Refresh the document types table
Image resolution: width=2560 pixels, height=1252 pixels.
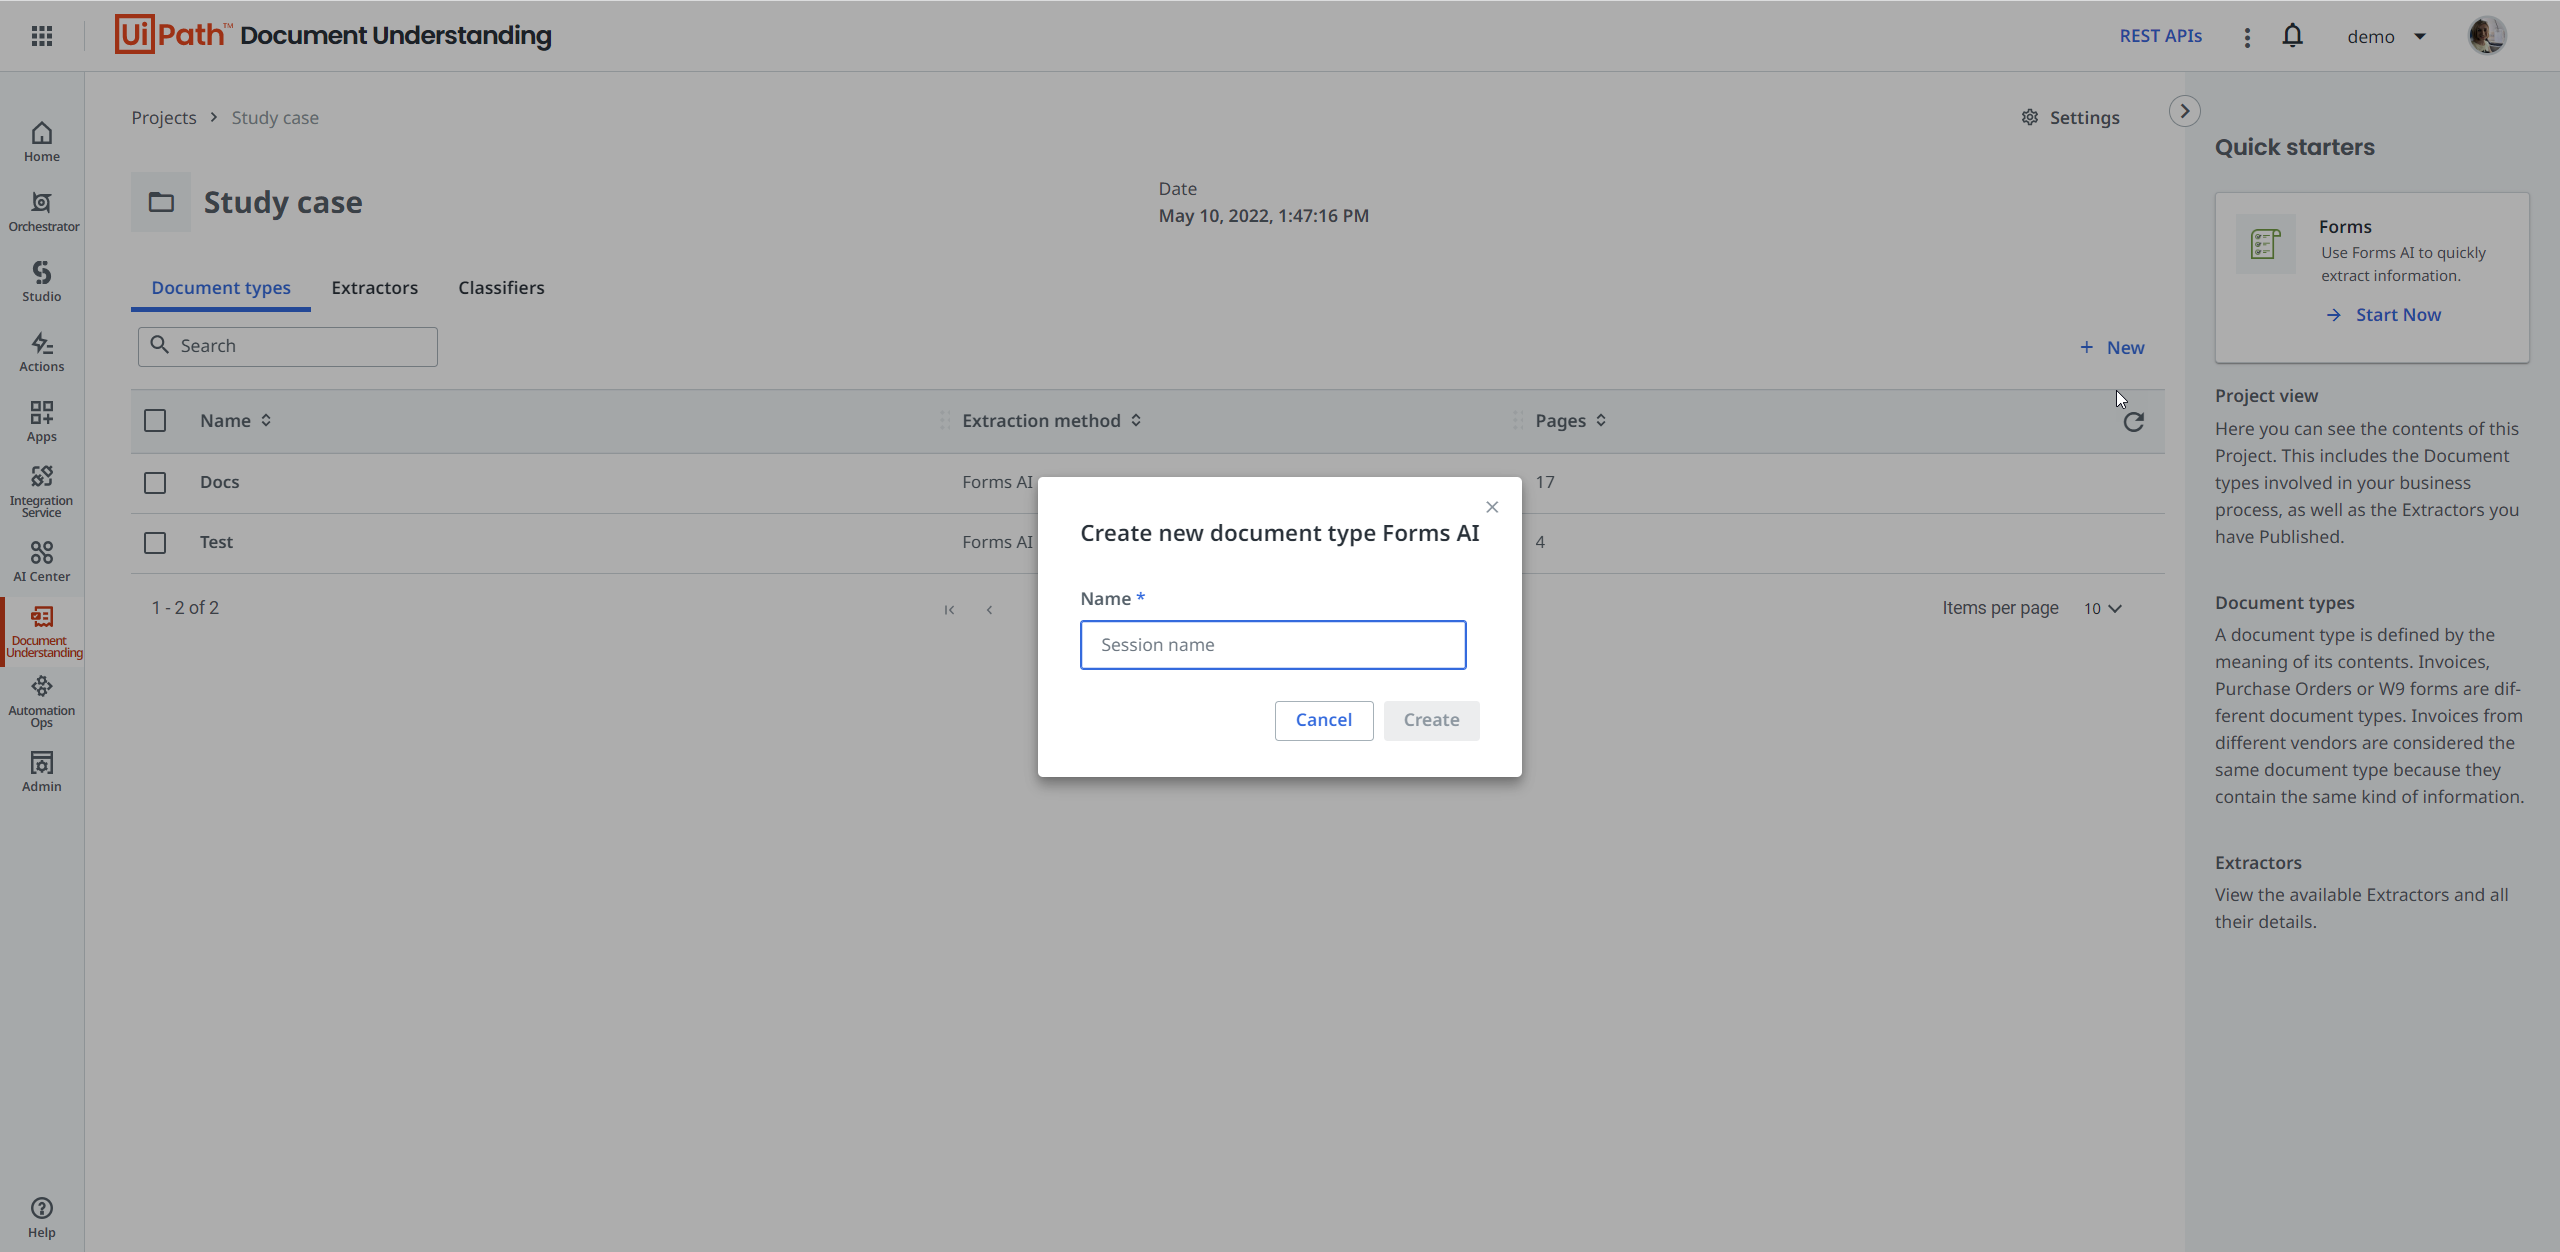(x=2133, y=422)
